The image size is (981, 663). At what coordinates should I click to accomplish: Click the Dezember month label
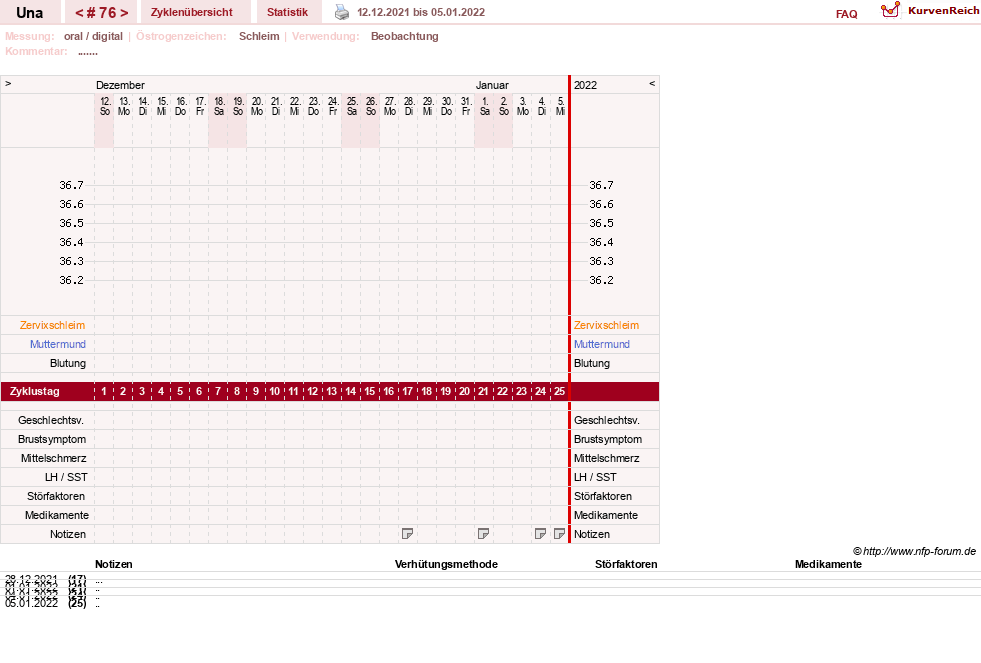[x=120, y=85]
